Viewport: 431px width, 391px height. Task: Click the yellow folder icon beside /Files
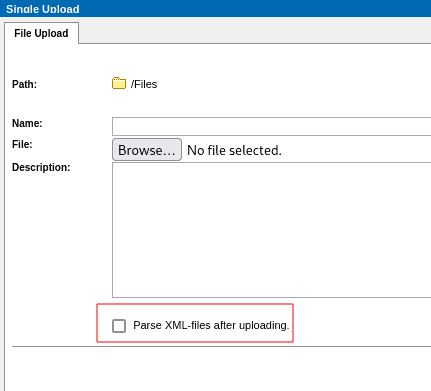click(119, 83)
